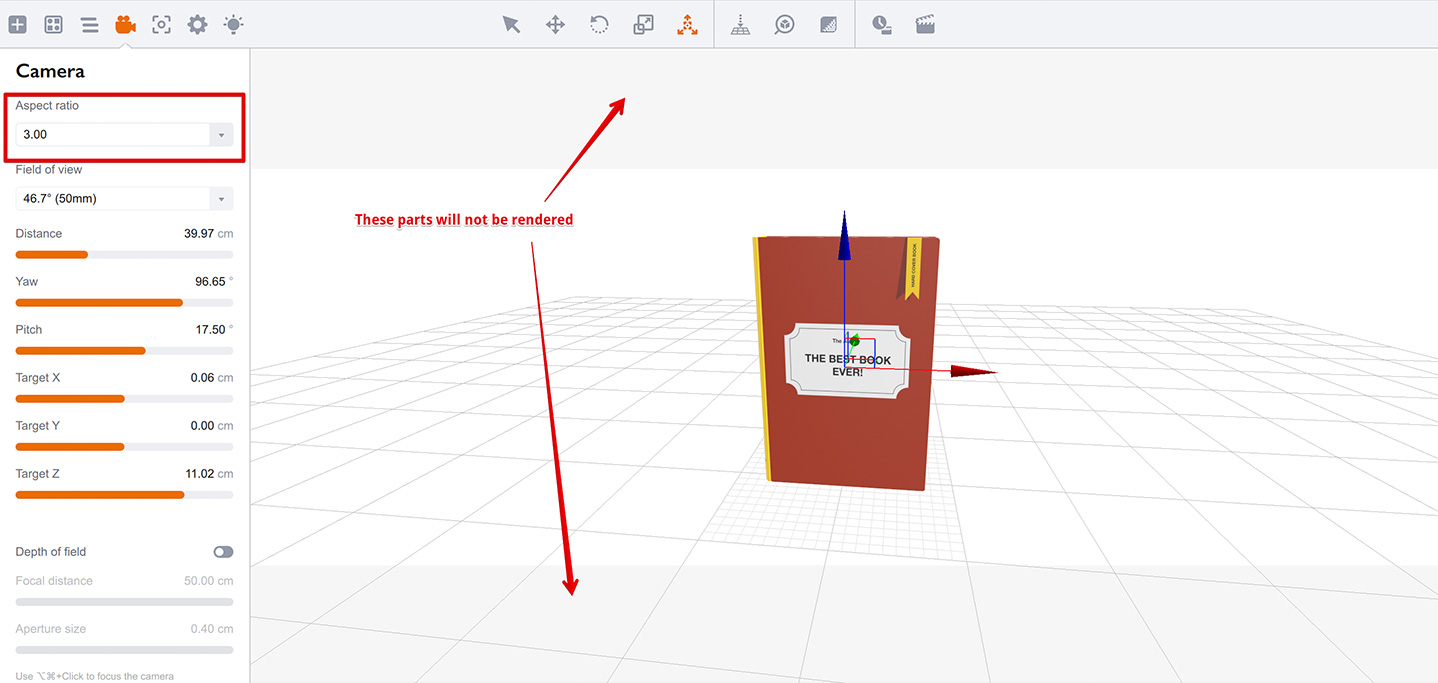Toggle the Depth of field switch

pos(223,552)
